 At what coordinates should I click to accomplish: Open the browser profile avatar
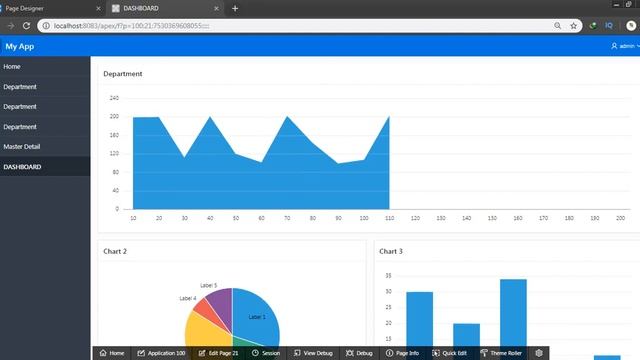pos(631,26)
